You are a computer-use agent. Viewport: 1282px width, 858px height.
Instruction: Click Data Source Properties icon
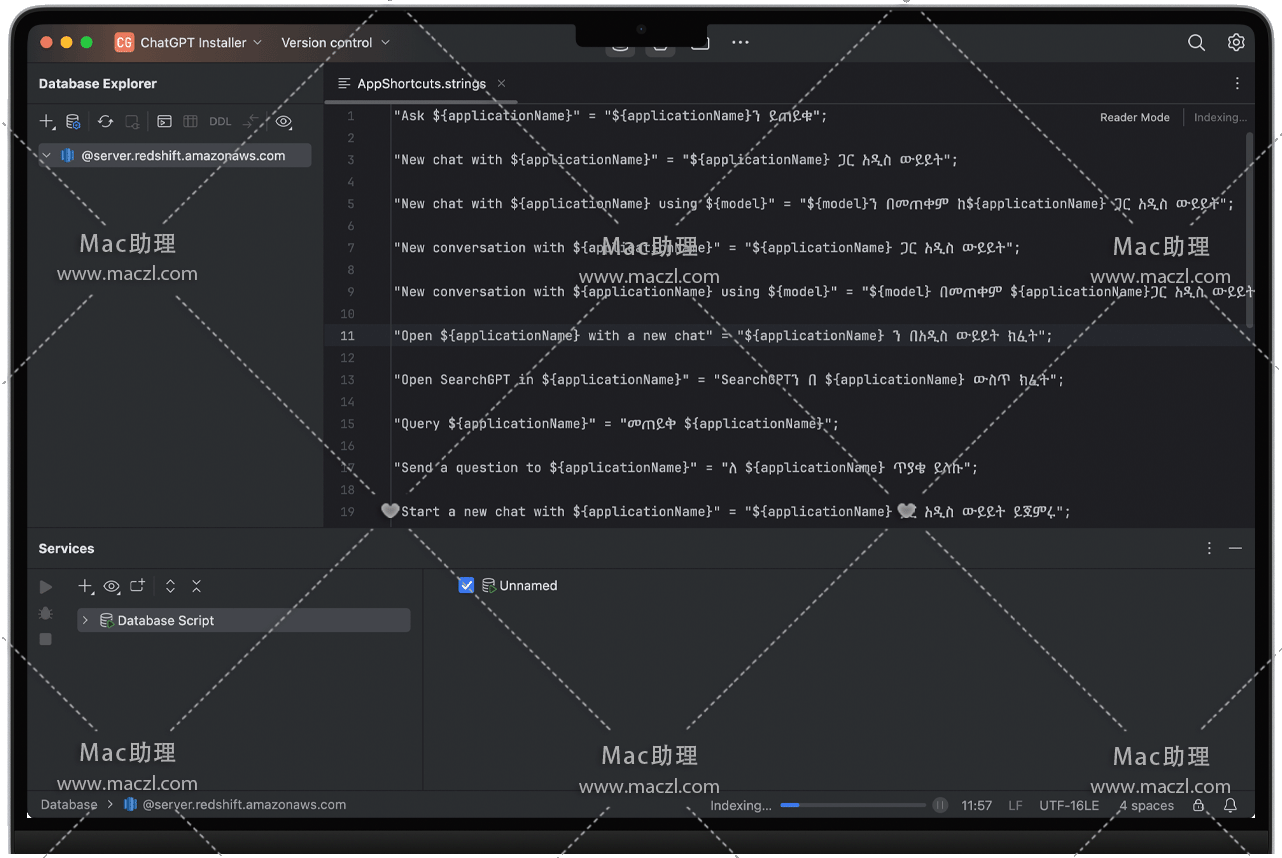click(x=73, y=122)
